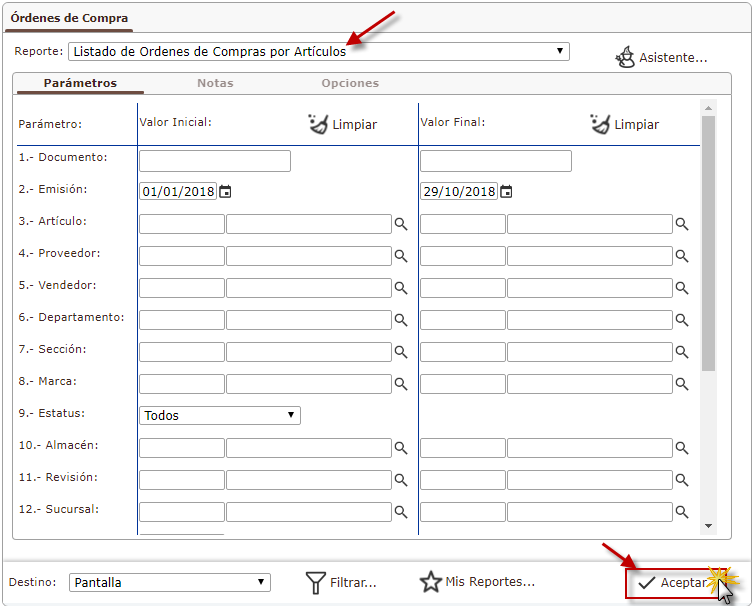755x606 pixels.
Task: Search initial Vendedor with magnifier icon
Action: coord(401,288)
